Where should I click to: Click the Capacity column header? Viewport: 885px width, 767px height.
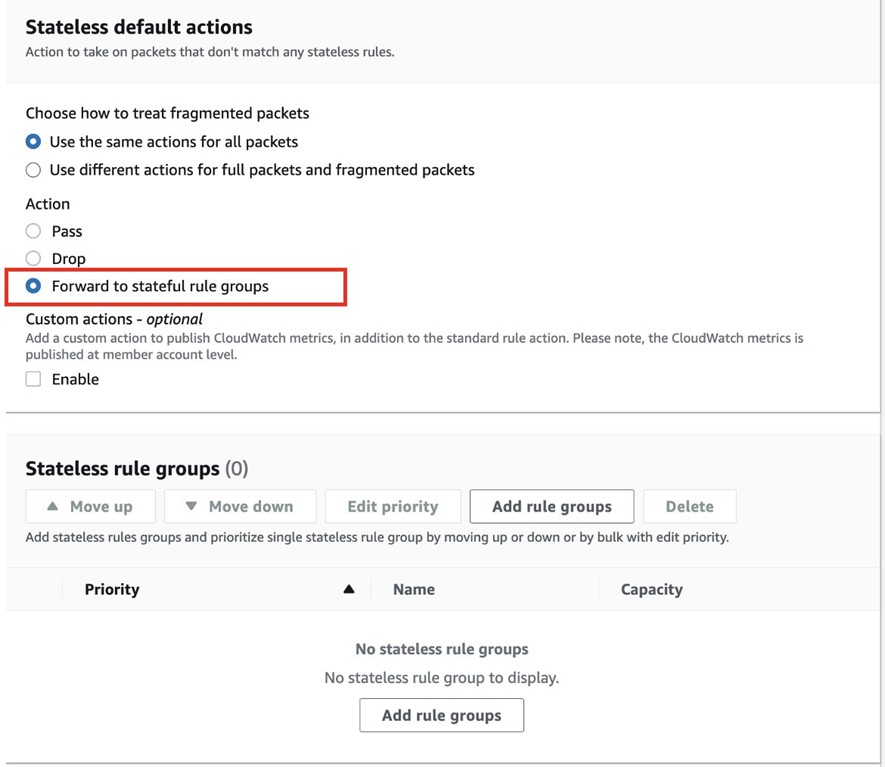click(x=651, y=589)
